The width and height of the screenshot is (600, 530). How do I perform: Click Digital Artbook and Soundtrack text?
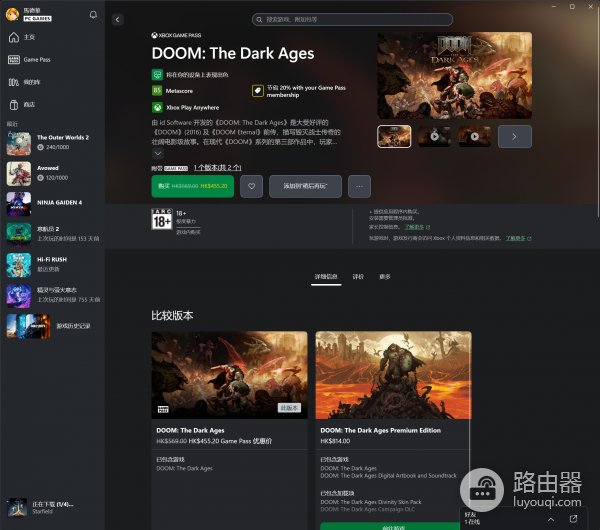tap(388, 476)
